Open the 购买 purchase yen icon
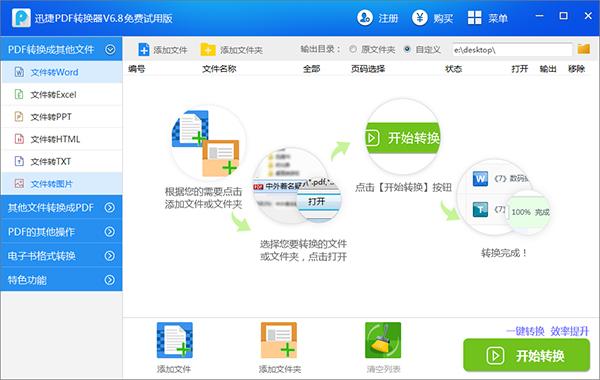600x380 pixels. [x=419, y=18]
